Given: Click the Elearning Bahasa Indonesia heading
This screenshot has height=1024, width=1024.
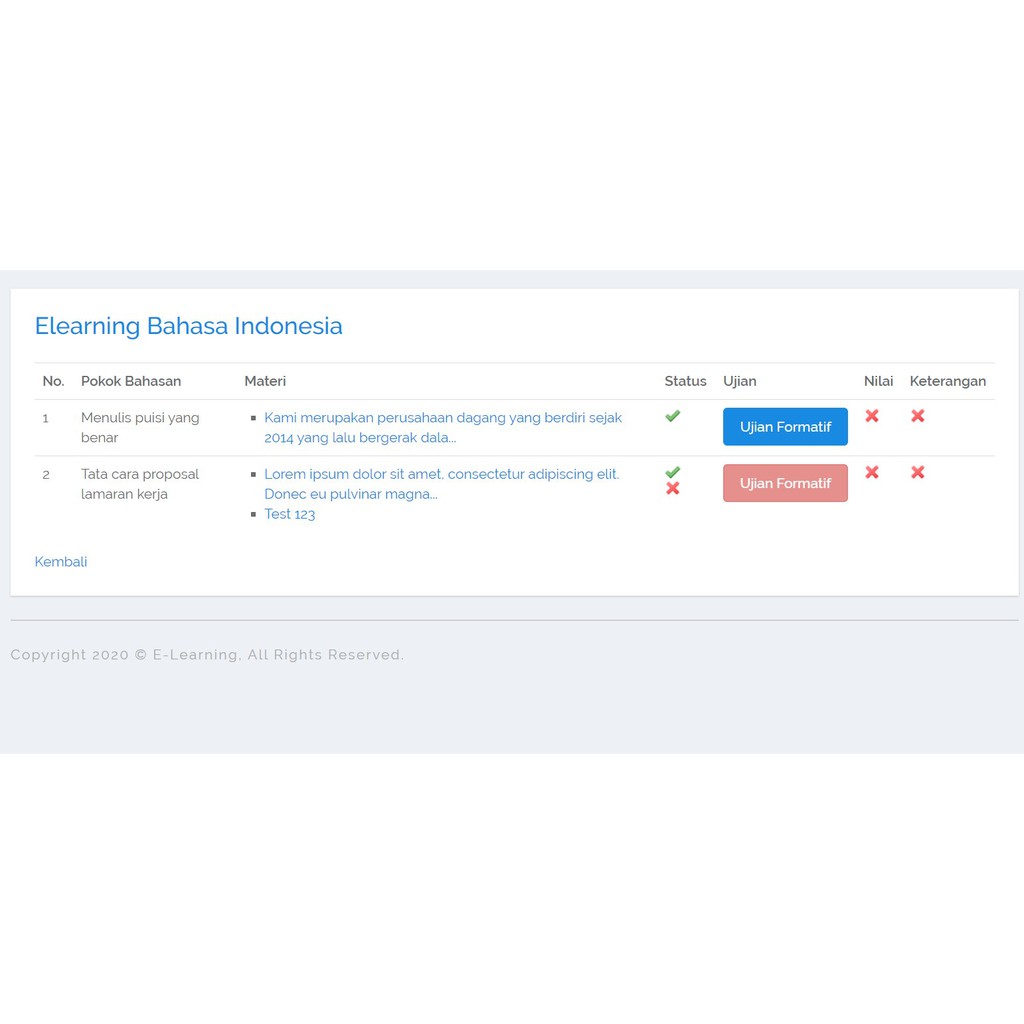Looking at the screenshot, I should click(x=188, y=326).
